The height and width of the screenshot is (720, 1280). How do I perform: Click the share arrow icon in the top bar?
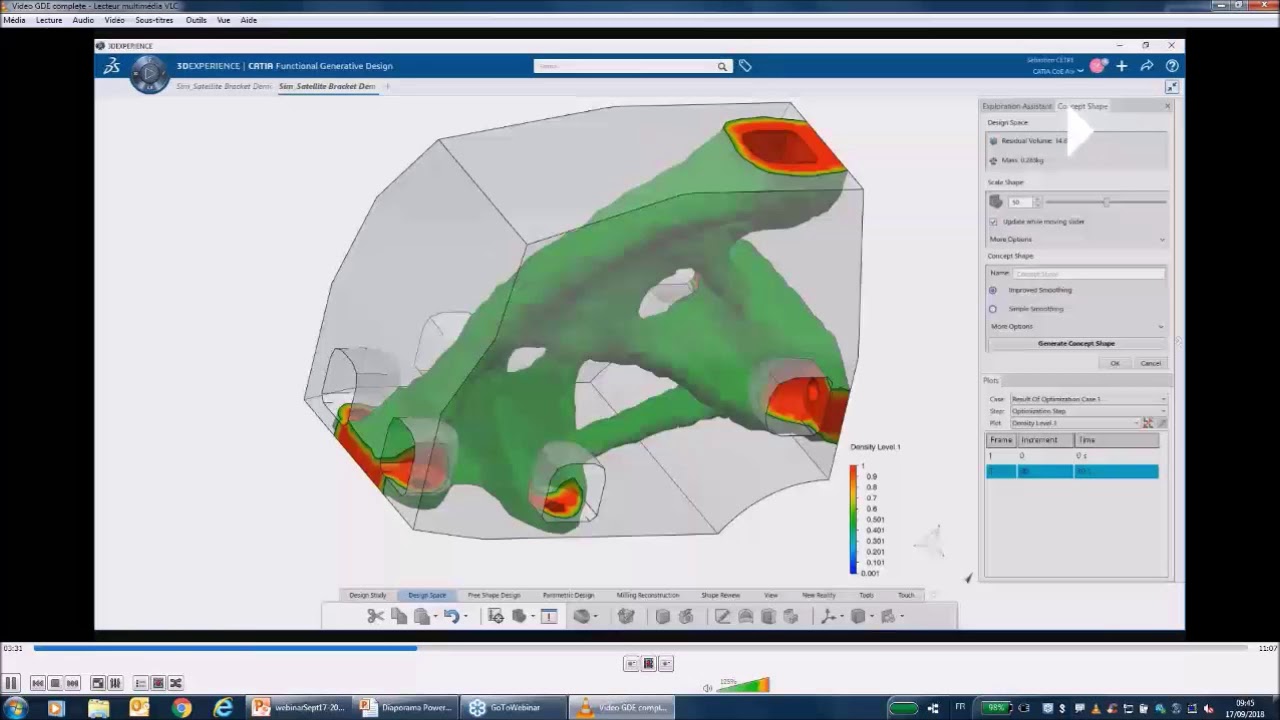pos(1147,66)
